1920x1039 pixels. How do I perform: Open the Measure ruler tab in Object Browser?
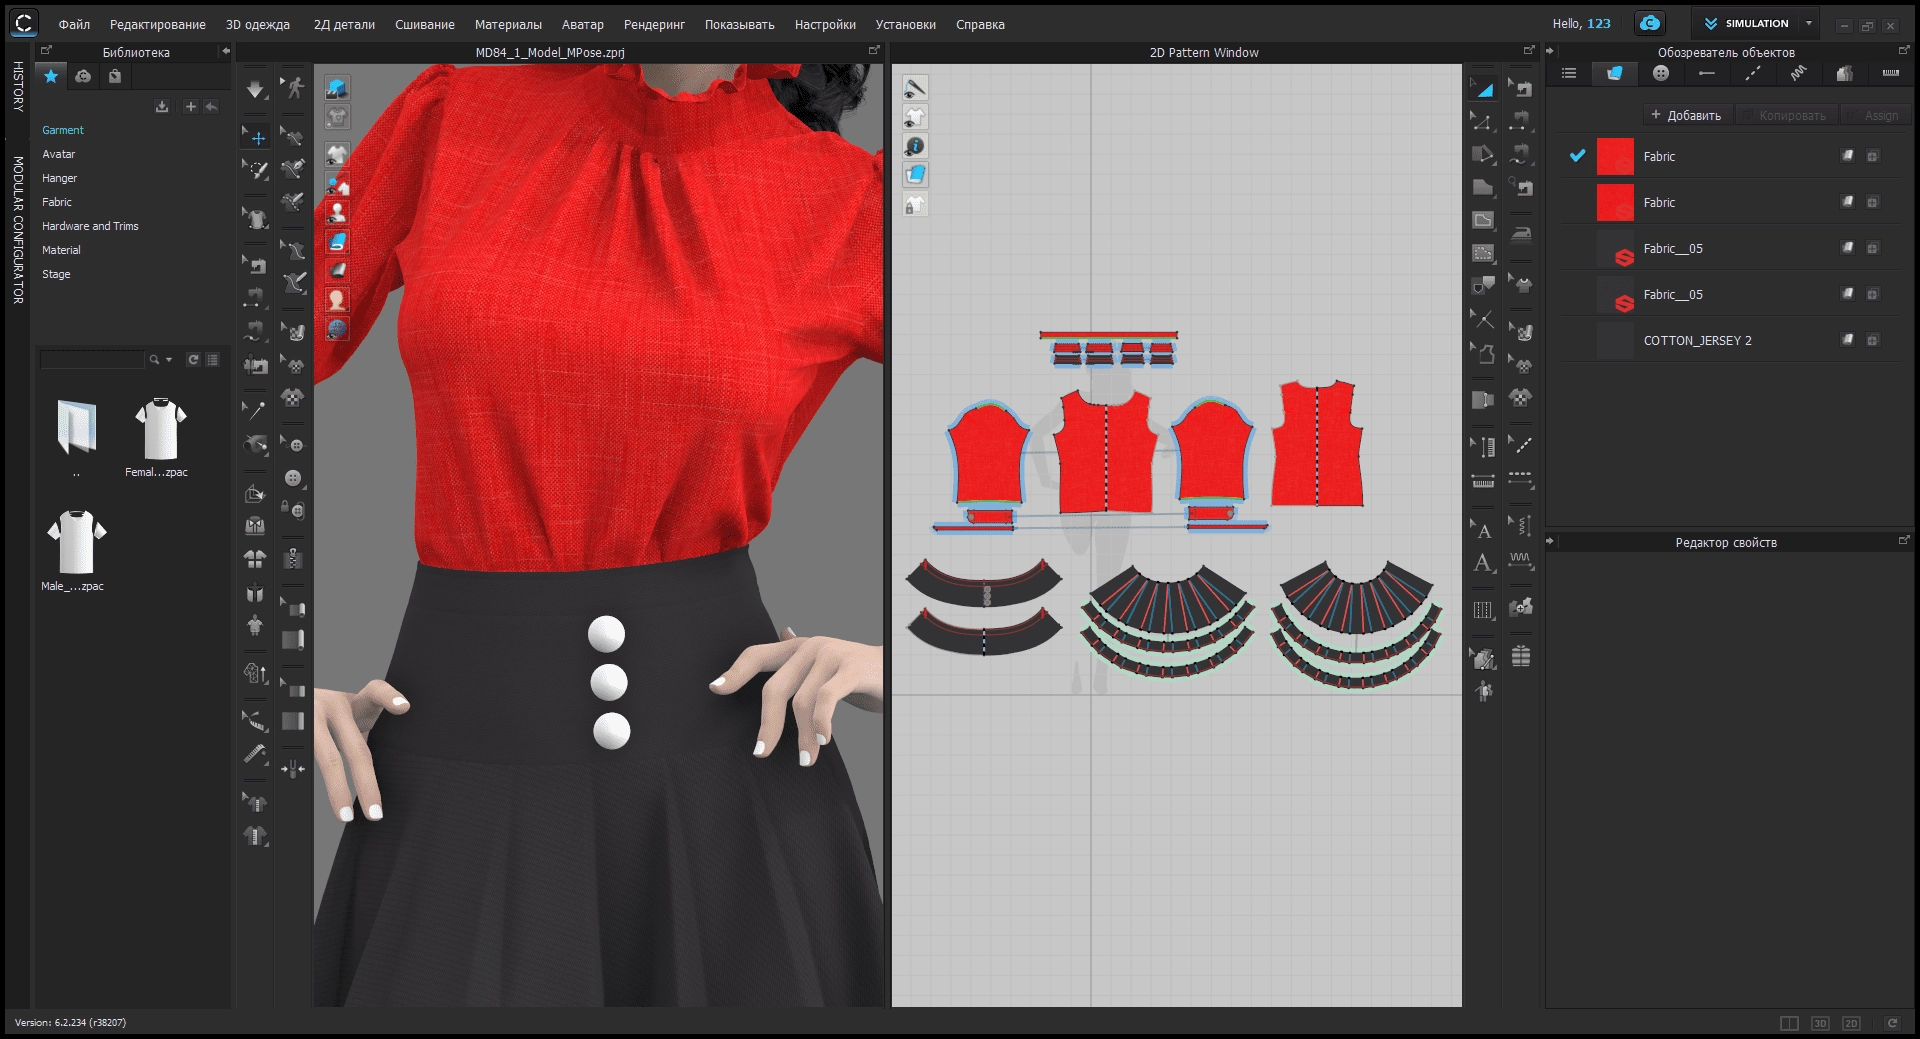1890,73
